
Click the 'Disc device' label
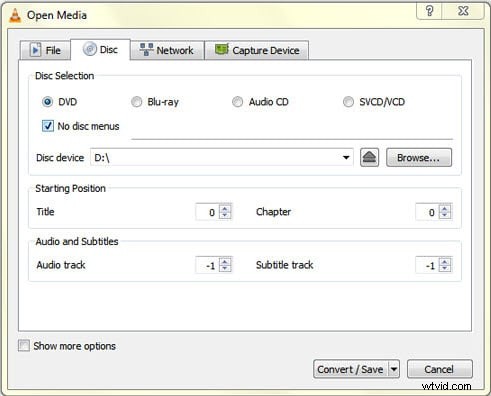[60, 158]
